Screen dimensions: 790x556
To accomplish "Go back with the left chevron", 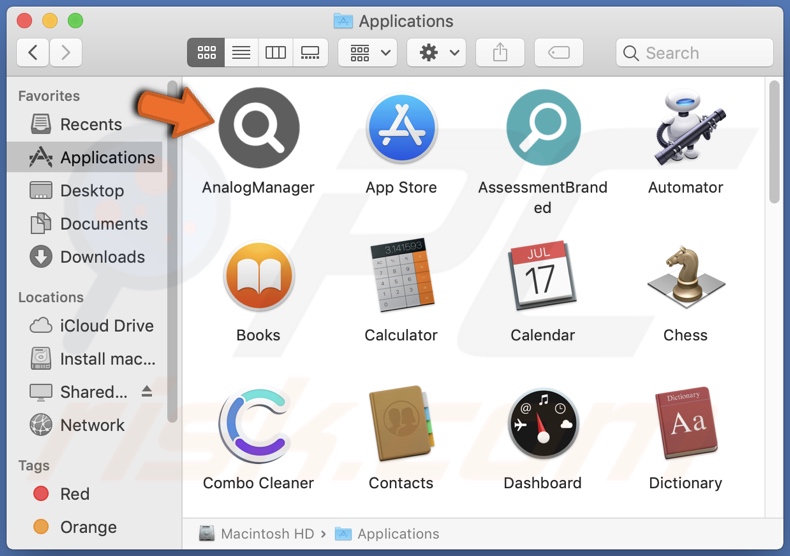I will point(33,52).
